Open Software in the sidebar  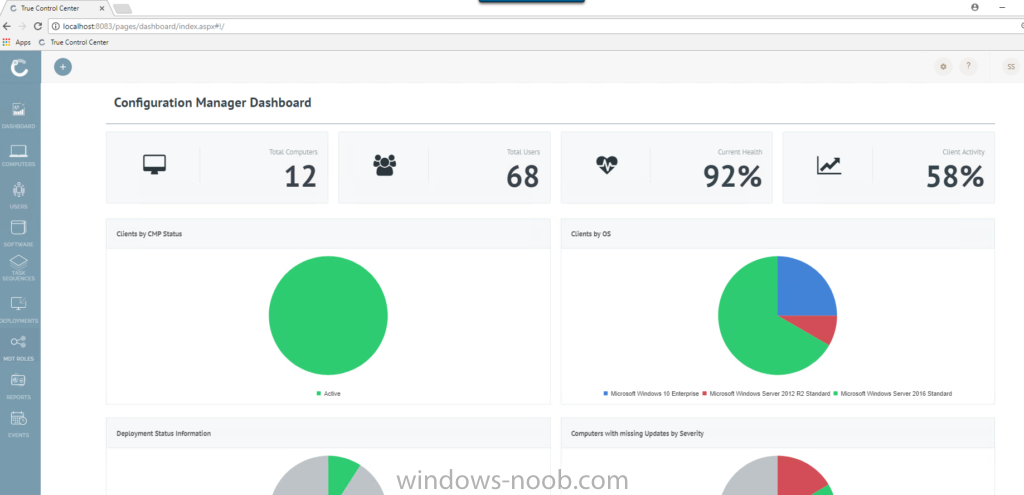pos(19,233)
